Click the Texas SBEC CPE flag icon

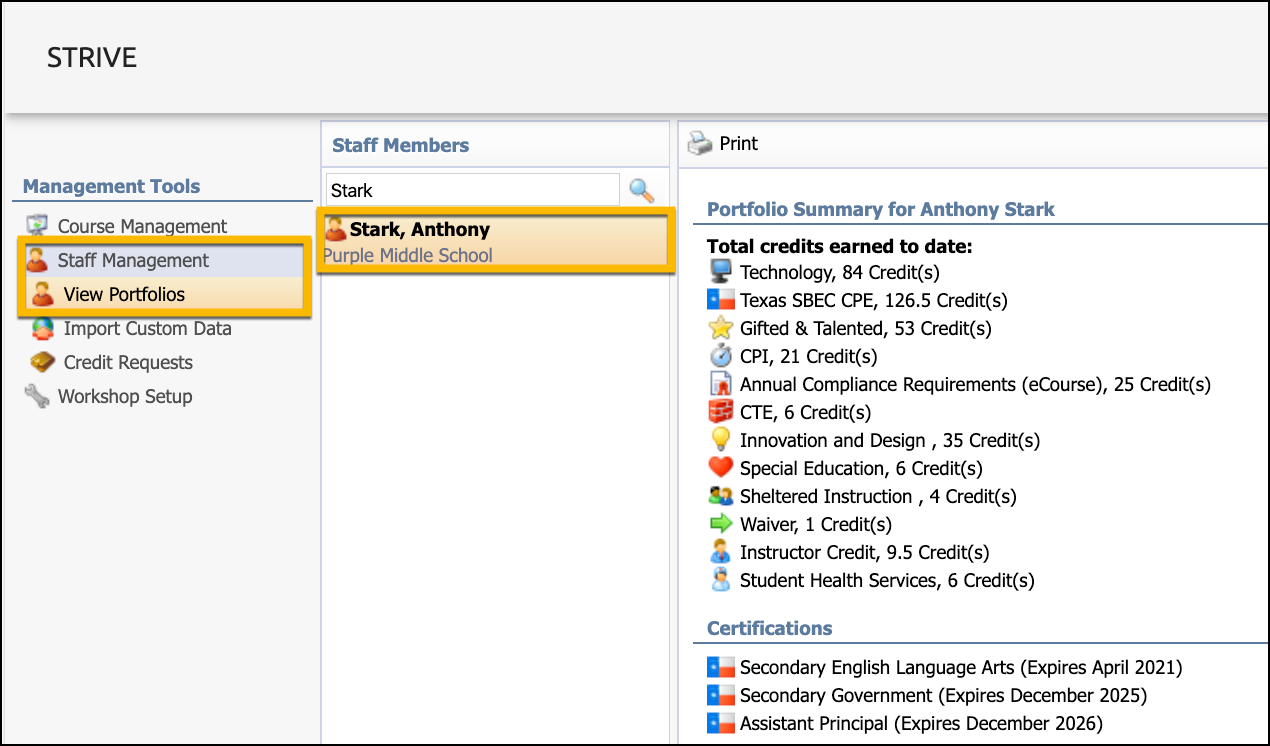coord(720,299)
